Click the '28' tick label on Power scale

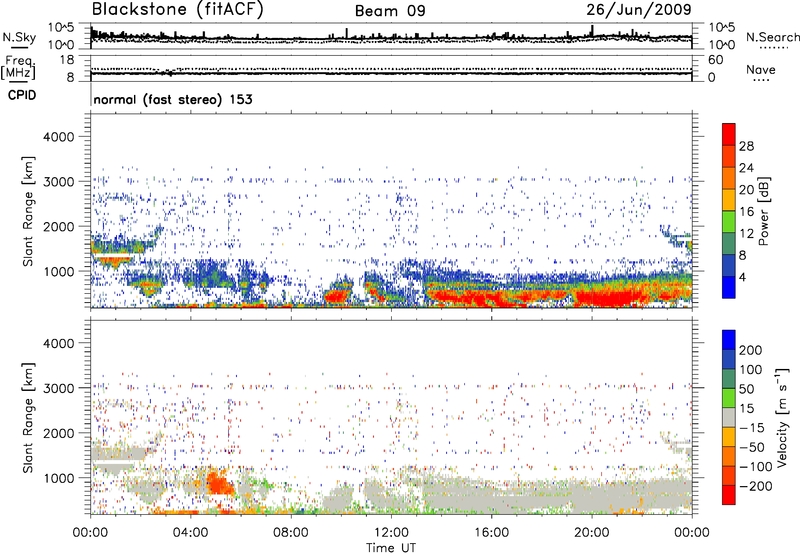click(746, 146)
